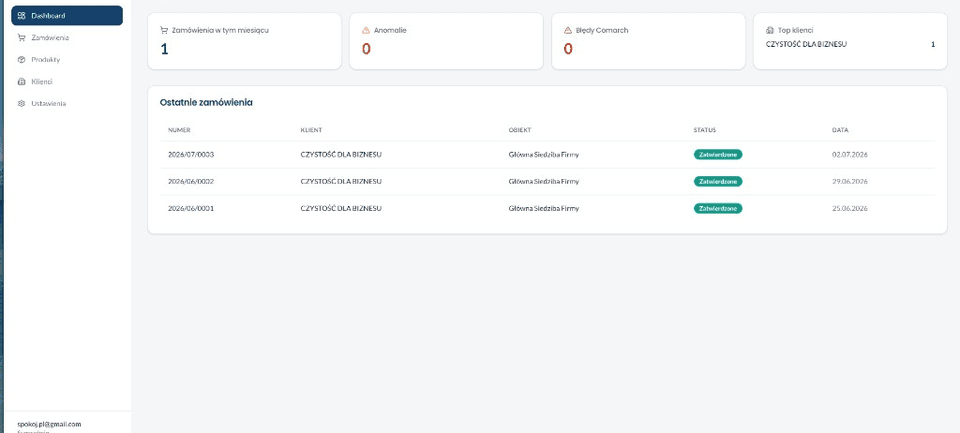Image resolution: width=960 pixels, height=433 pixels.
Task: Click CZYSTOŚĆ DLA BIZNESU under Top klienci
Action: click(x=806, y=45)
